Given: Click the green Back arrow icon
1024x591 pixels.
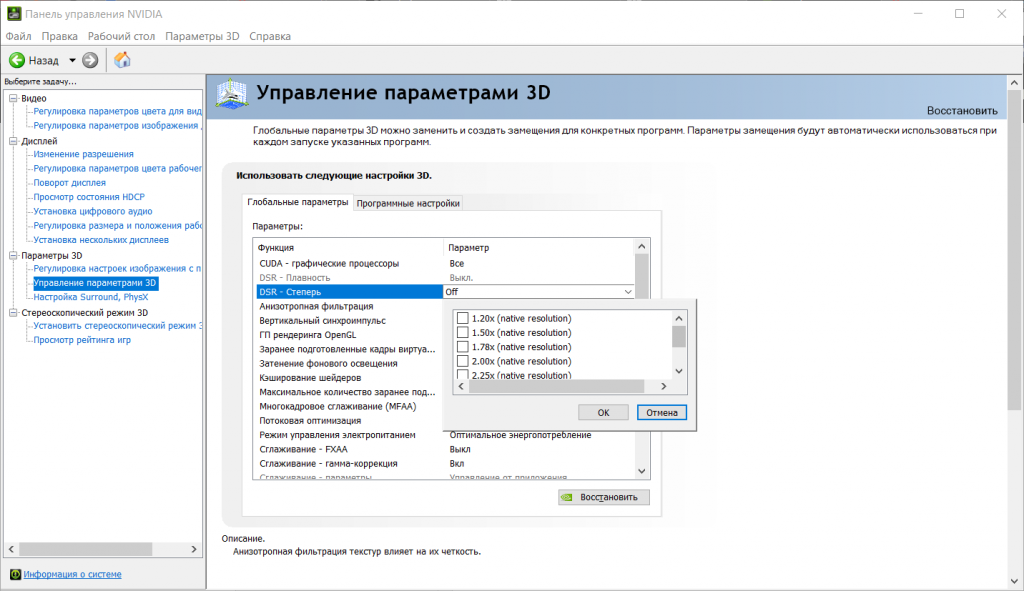Looking at the screenshot, I should [17, 60].
